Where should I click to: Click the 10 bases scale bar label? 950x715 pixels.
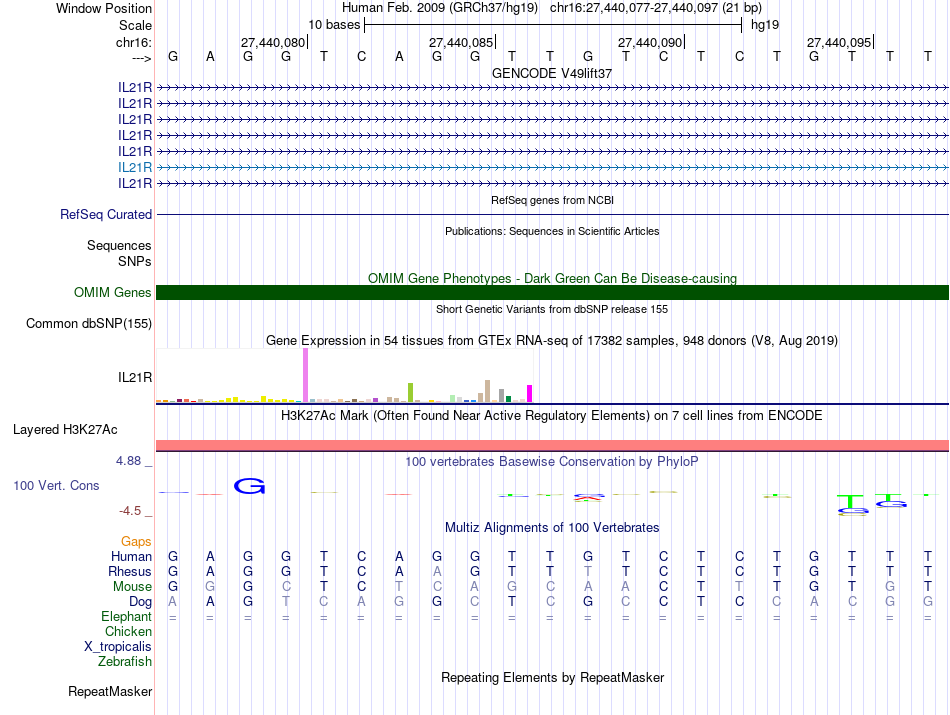(334, 25)
